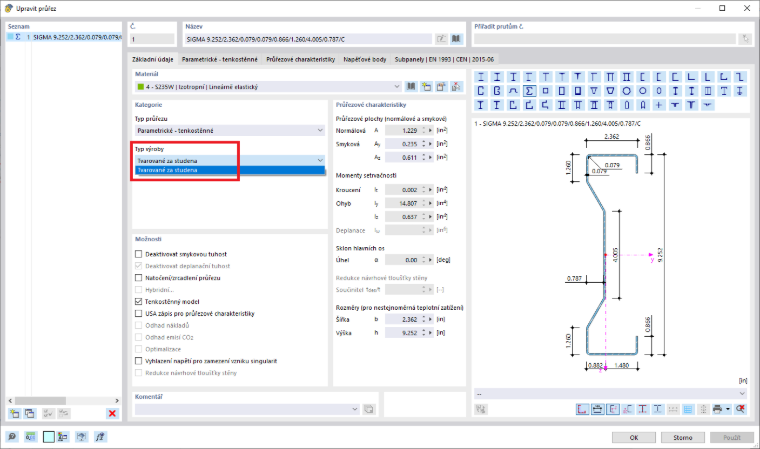Toggle Deaktivovat deplanační tuhost checkbox
The height and width of the screenshot is (449, 760).
point(139,266)
